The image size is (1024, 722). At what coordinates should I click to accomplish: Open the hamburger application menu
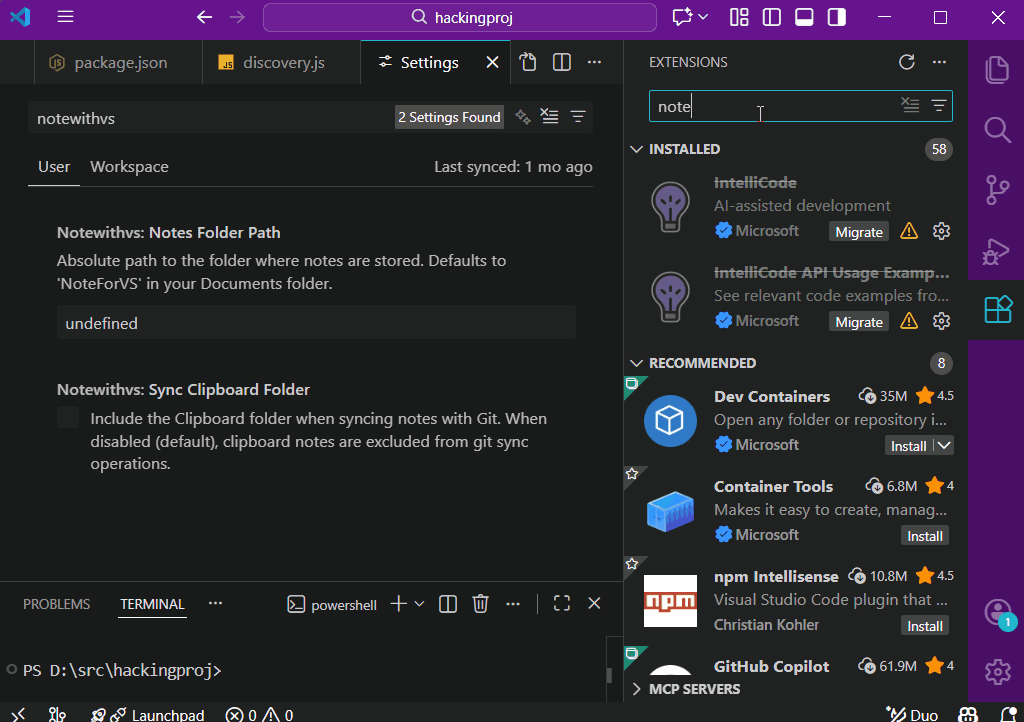click(65, 17)
